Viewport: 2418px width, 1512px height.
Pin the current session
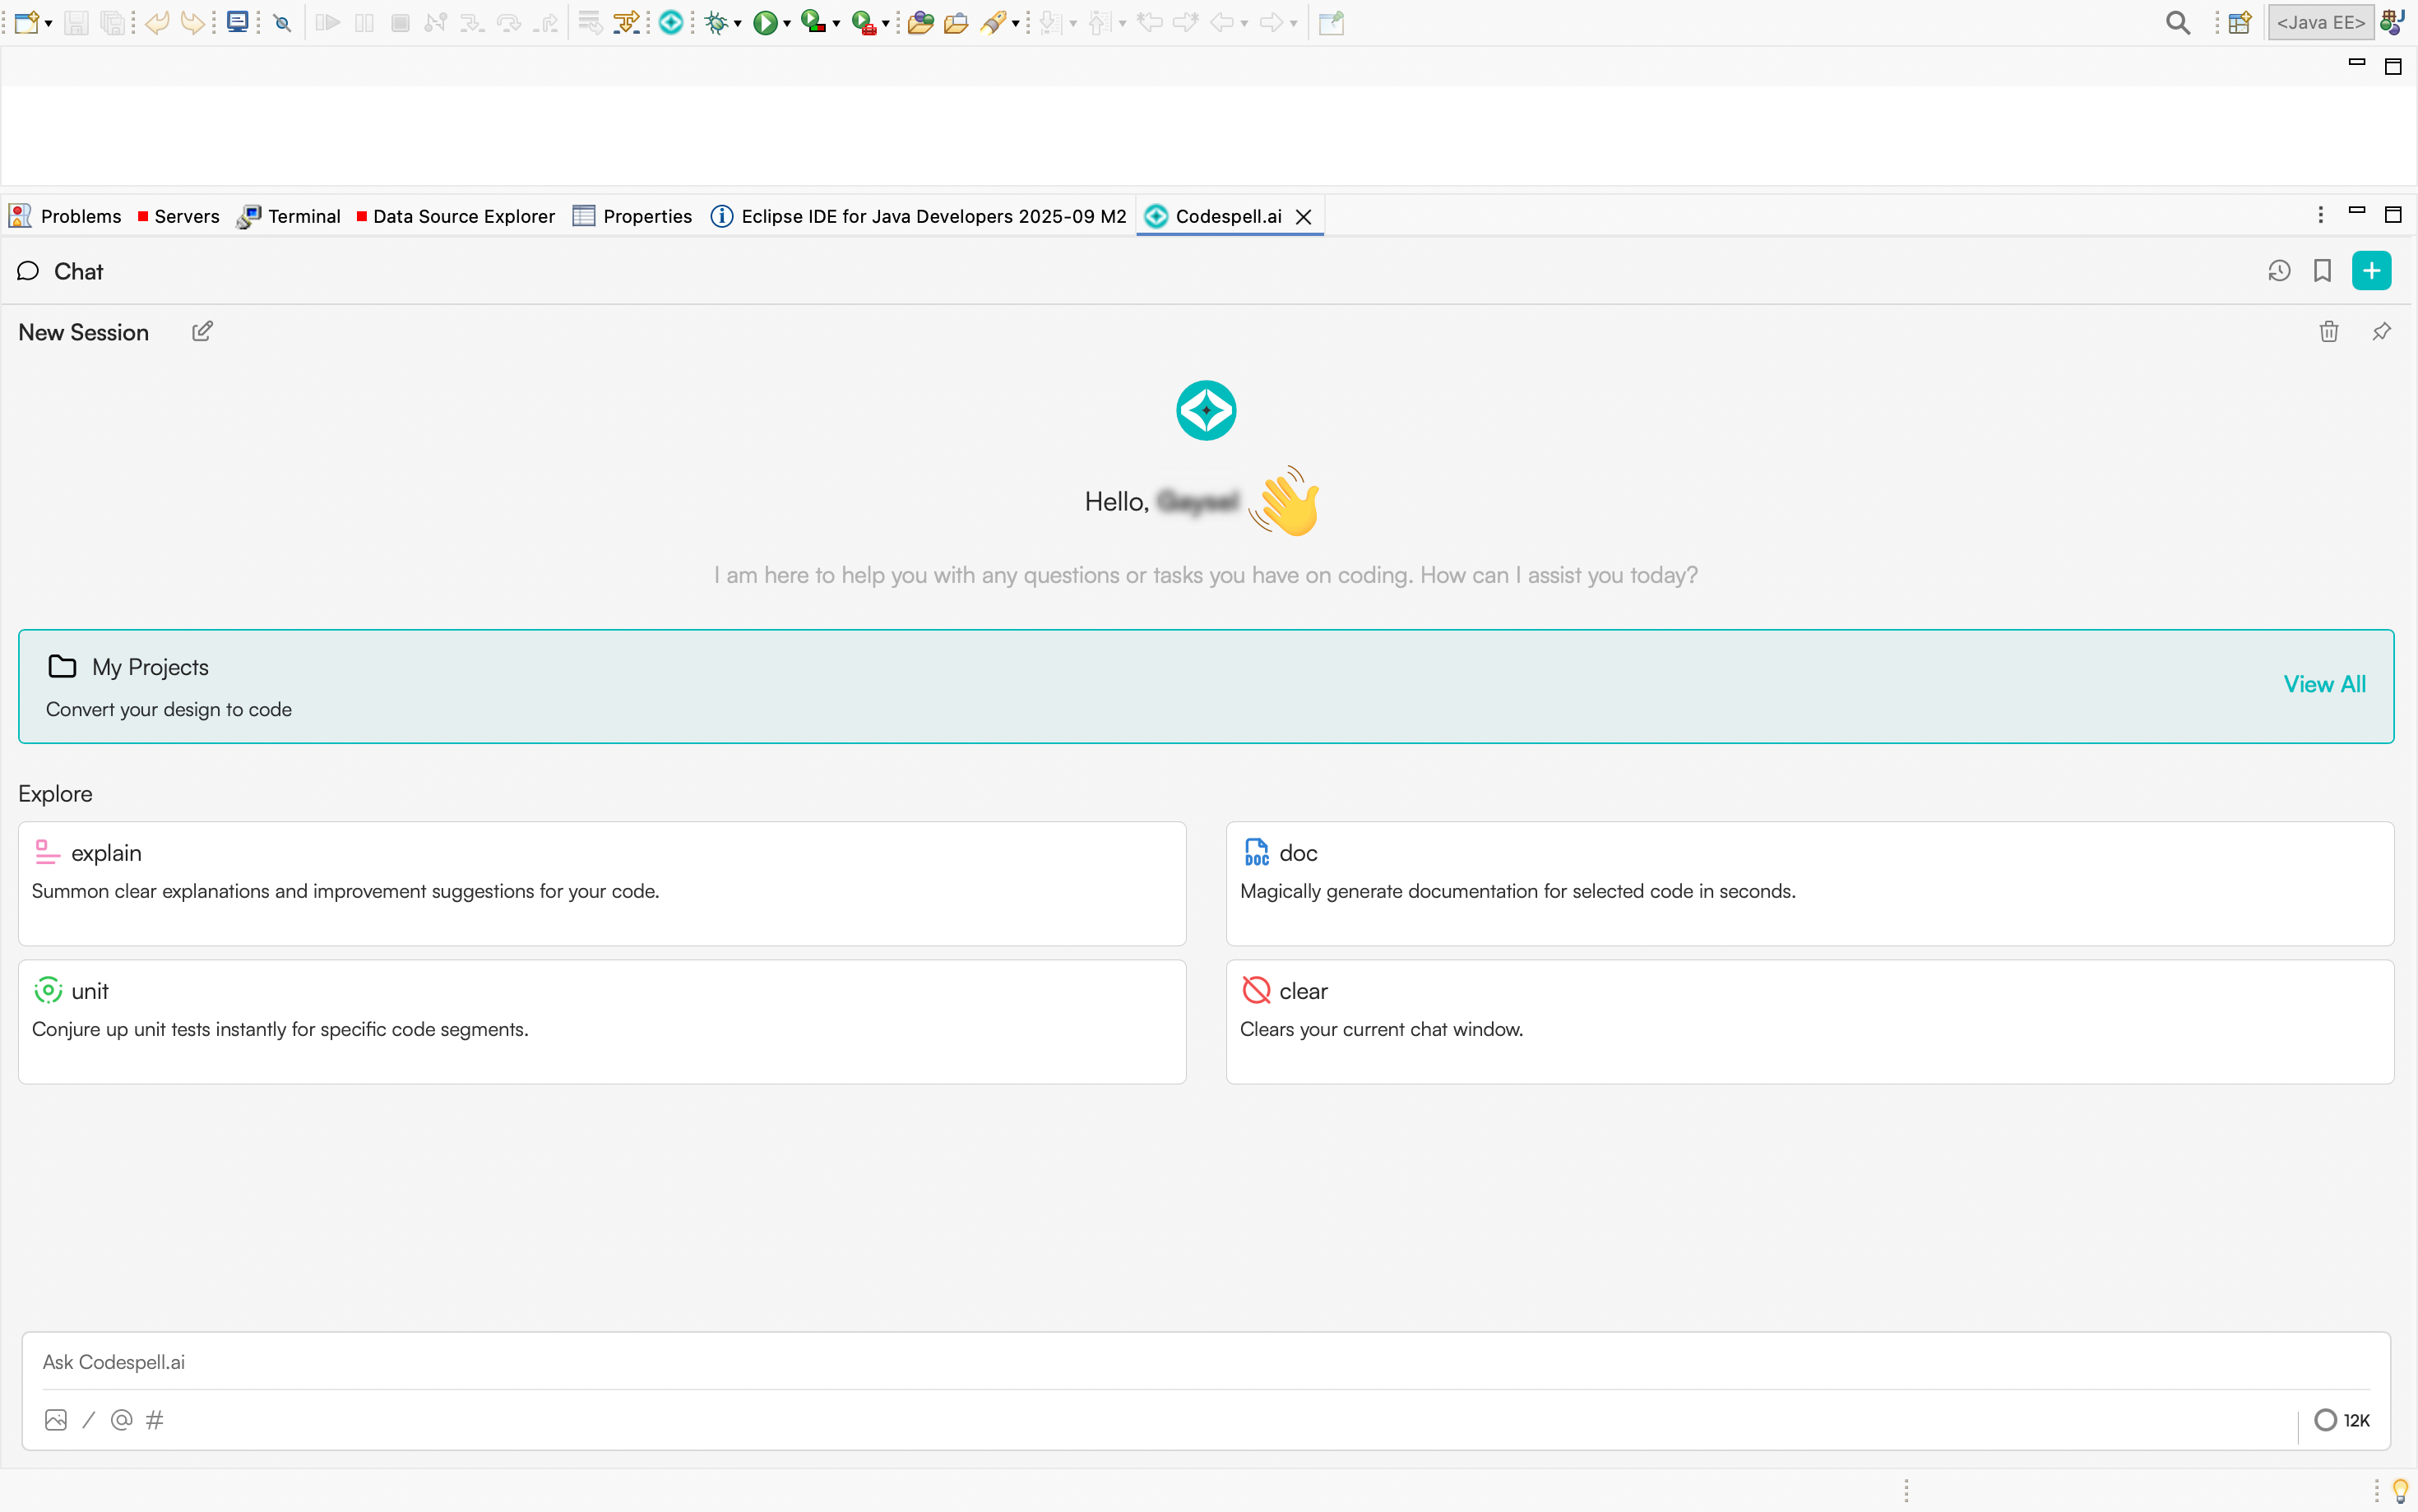2381,331
